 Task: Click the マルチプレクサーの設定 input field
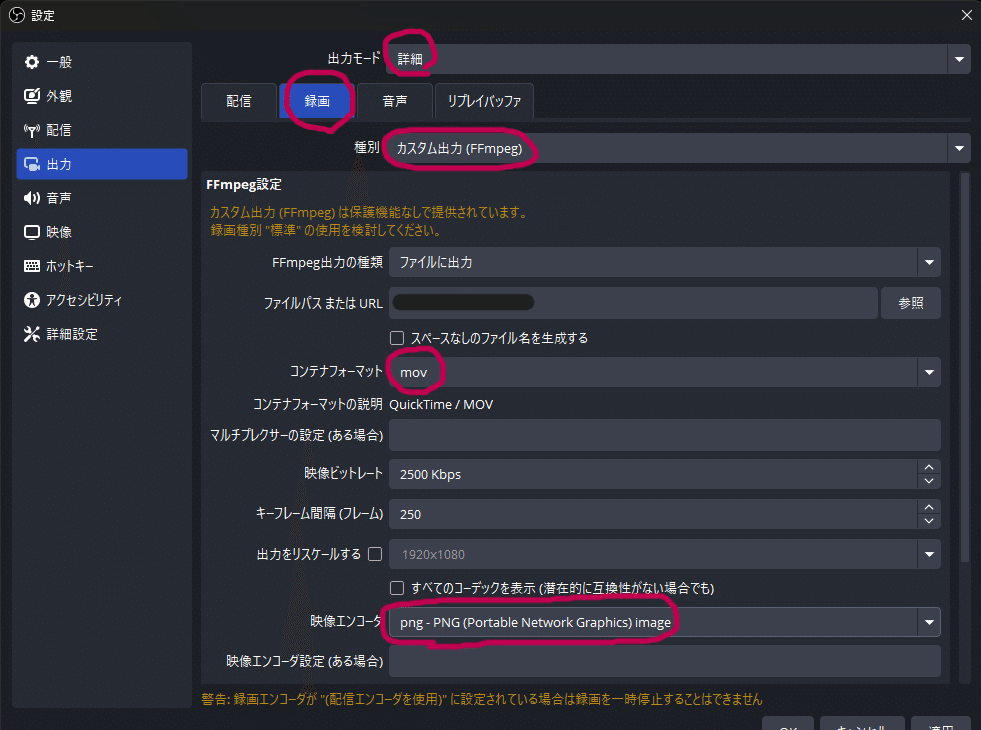[668, 434]
